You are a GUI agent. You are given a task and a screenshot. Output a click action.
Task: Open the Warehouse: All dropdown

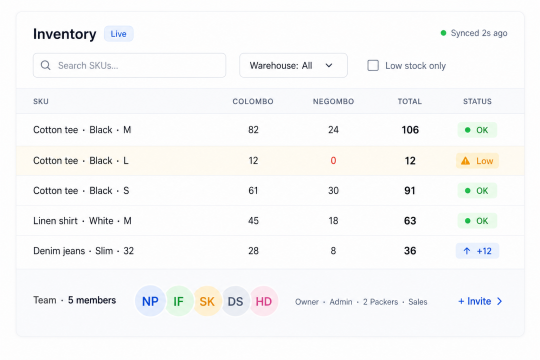[293, 65]
